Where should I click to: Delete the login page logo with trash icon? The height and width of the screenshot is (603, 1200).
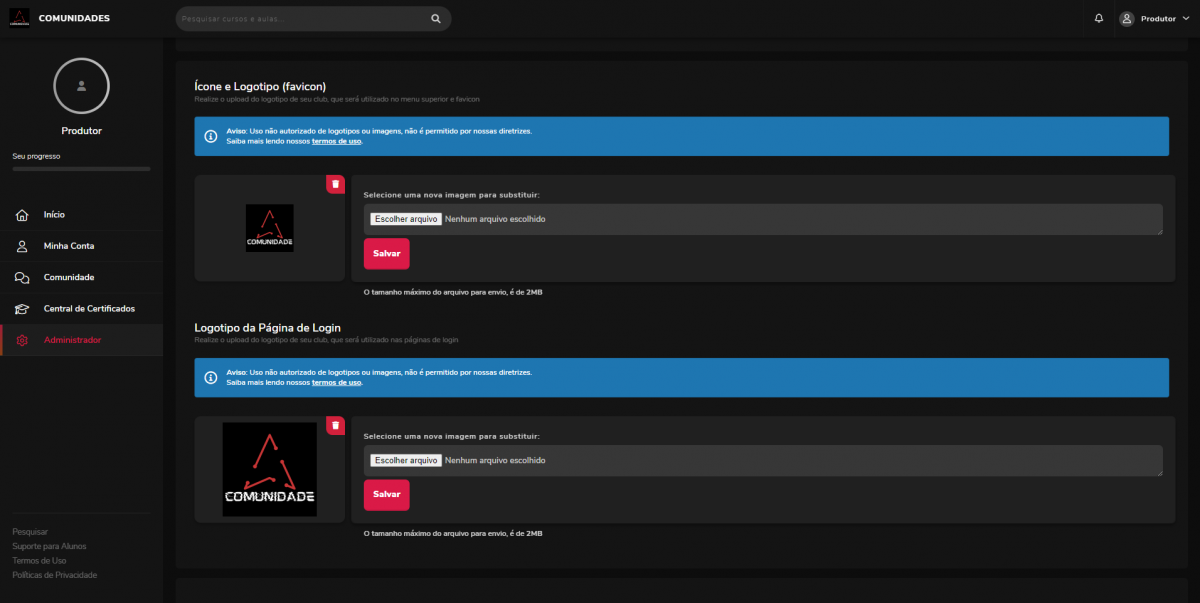pyautogui.click(x=335, y=425)
